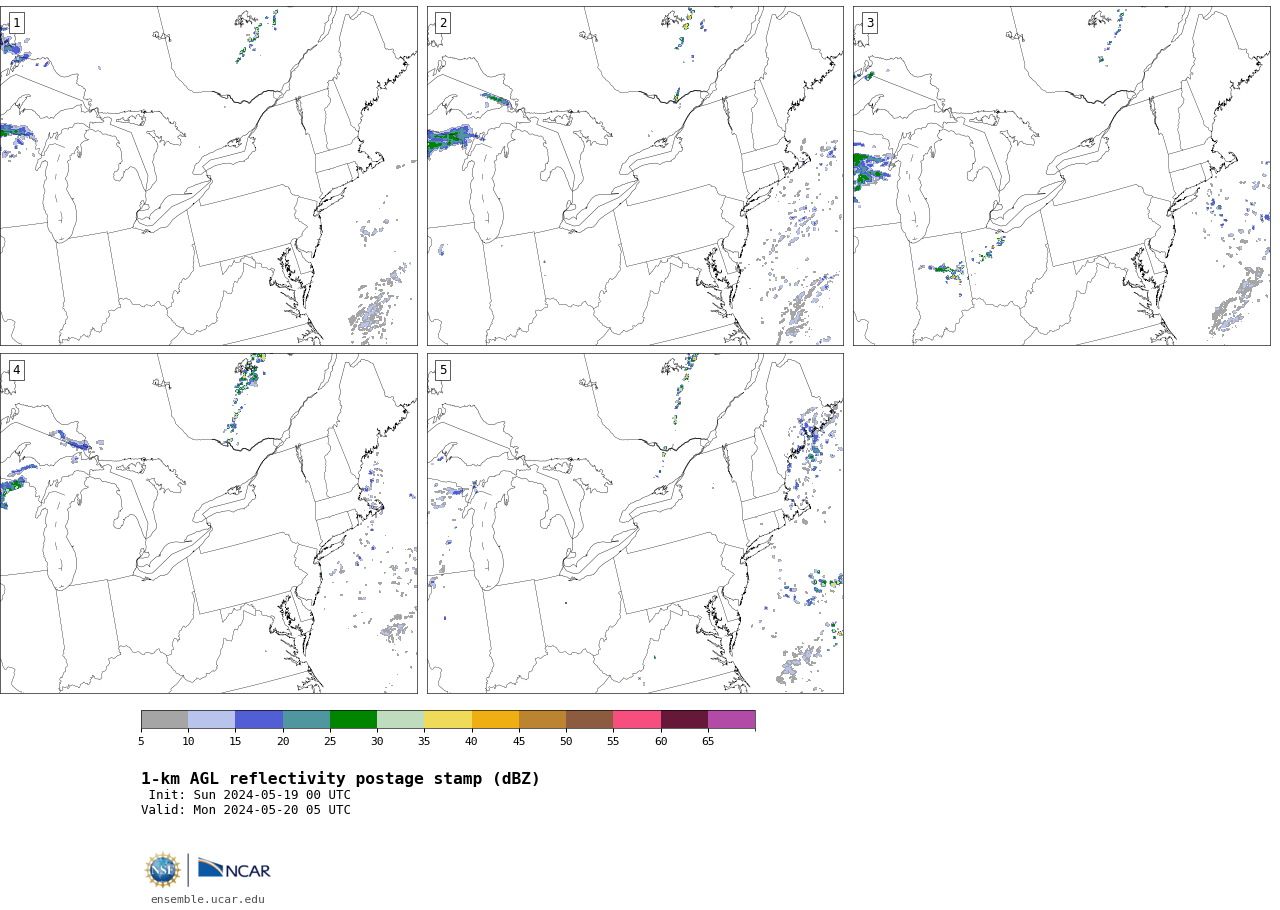
Task: Click the ensemble.ucar.edu text
Action: click(208, 899)
